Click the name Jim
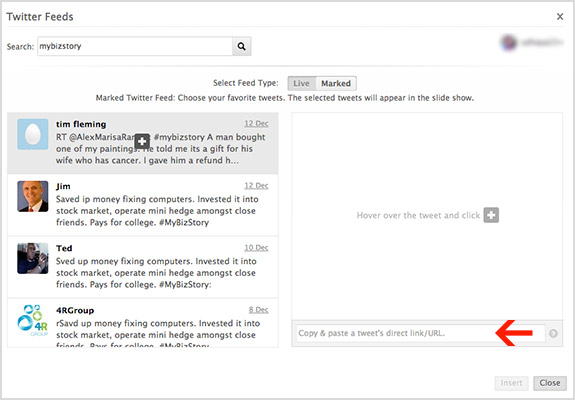This screenshot has height=400, width=575. point(63,186)
